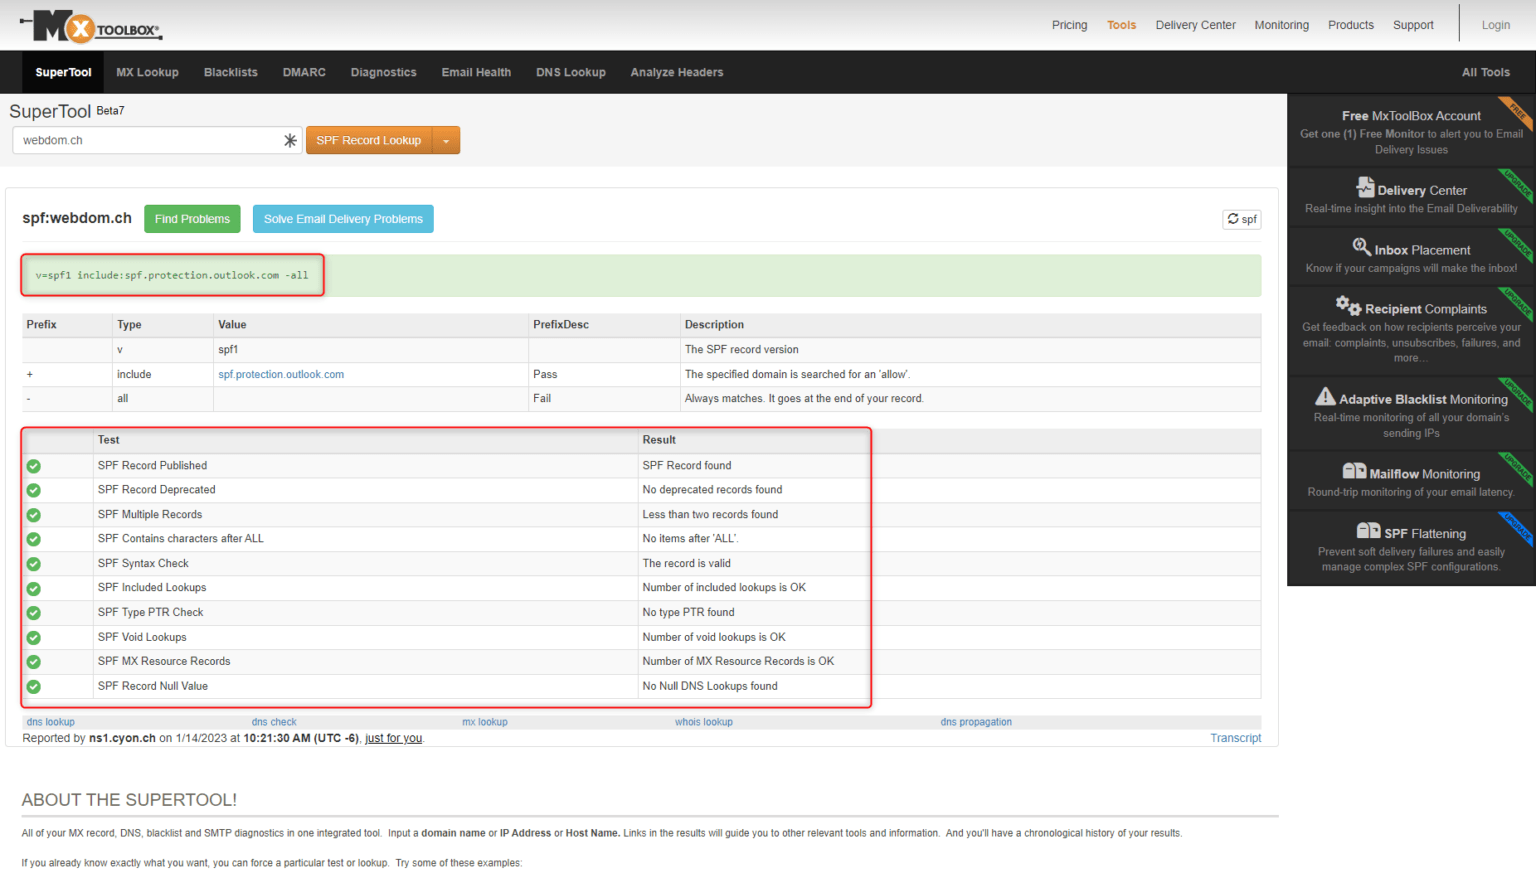This screenshot has width=1536, height=873.
Task: Click Solve Email Delivery Problems
Action: [343, 218]
